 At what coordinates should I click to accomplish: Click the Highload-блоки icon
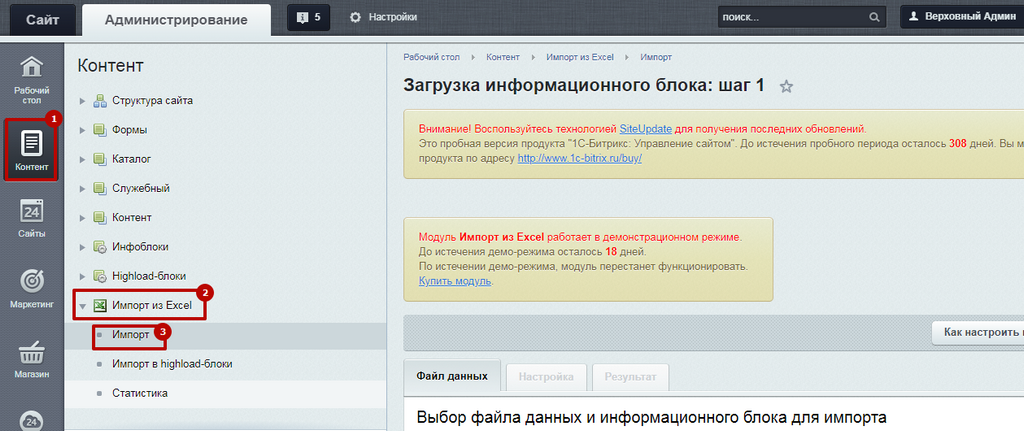(x=99, y=276)
